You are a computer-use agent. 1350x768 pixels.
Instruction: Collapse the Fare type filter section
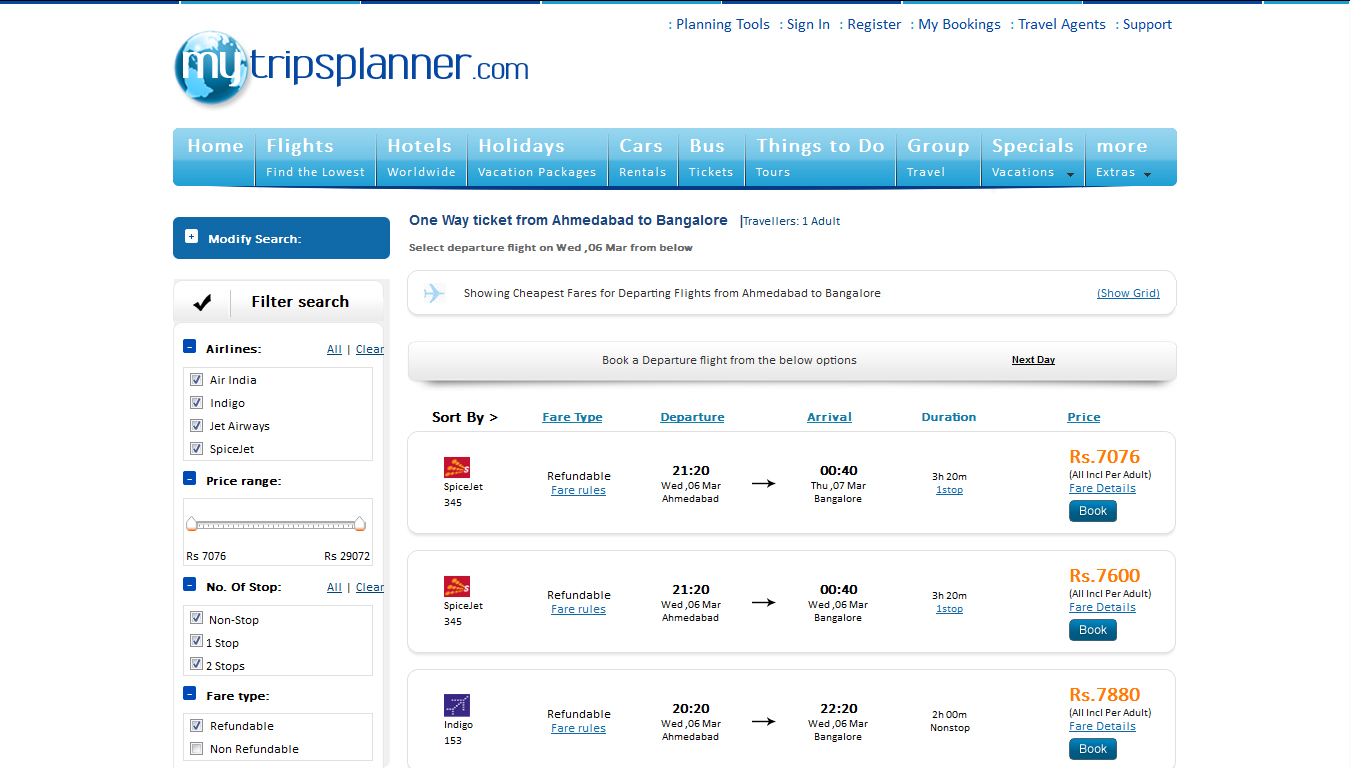tap(189, 694)
